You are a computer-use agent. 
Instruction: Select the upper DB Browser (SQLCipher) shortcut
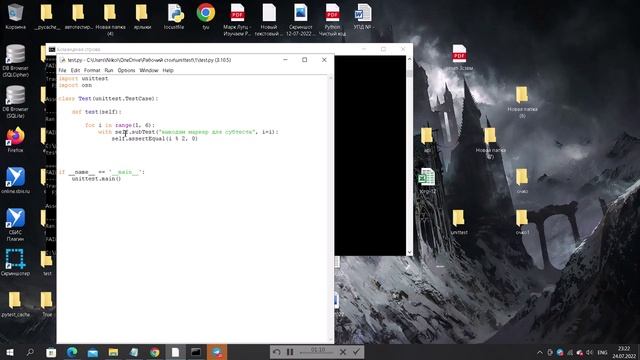click(x=16, y=60)
